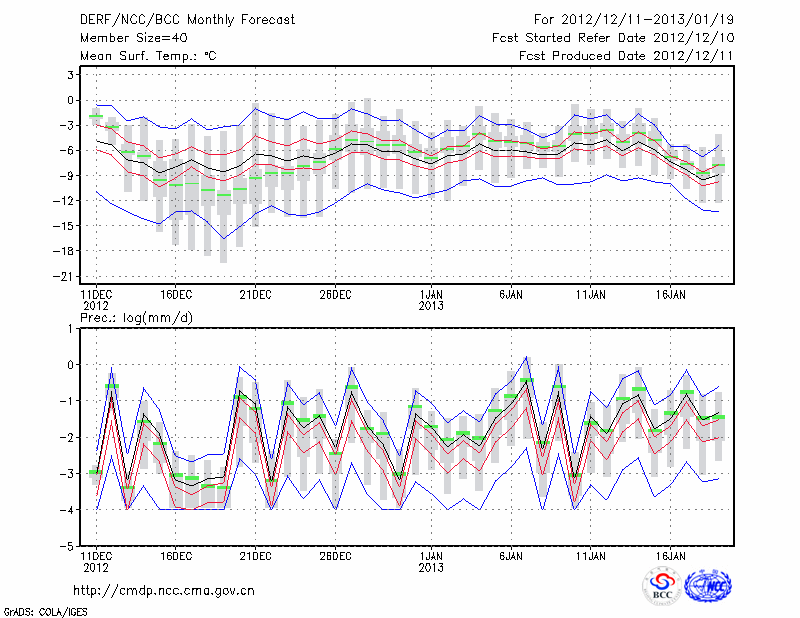The height and width of the screenshot is (618, 800).
Task: Select 26DEC tick on precipitation chart axis
Action: pos(335,555)
